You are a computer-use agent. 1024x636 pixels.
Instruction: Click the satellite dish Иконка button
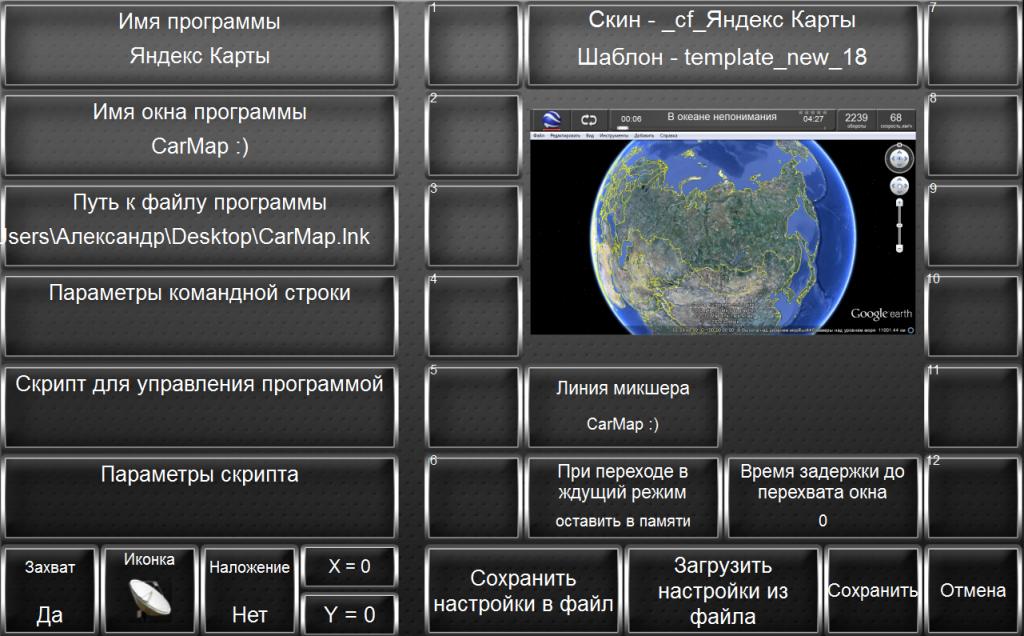pos(149,590)
